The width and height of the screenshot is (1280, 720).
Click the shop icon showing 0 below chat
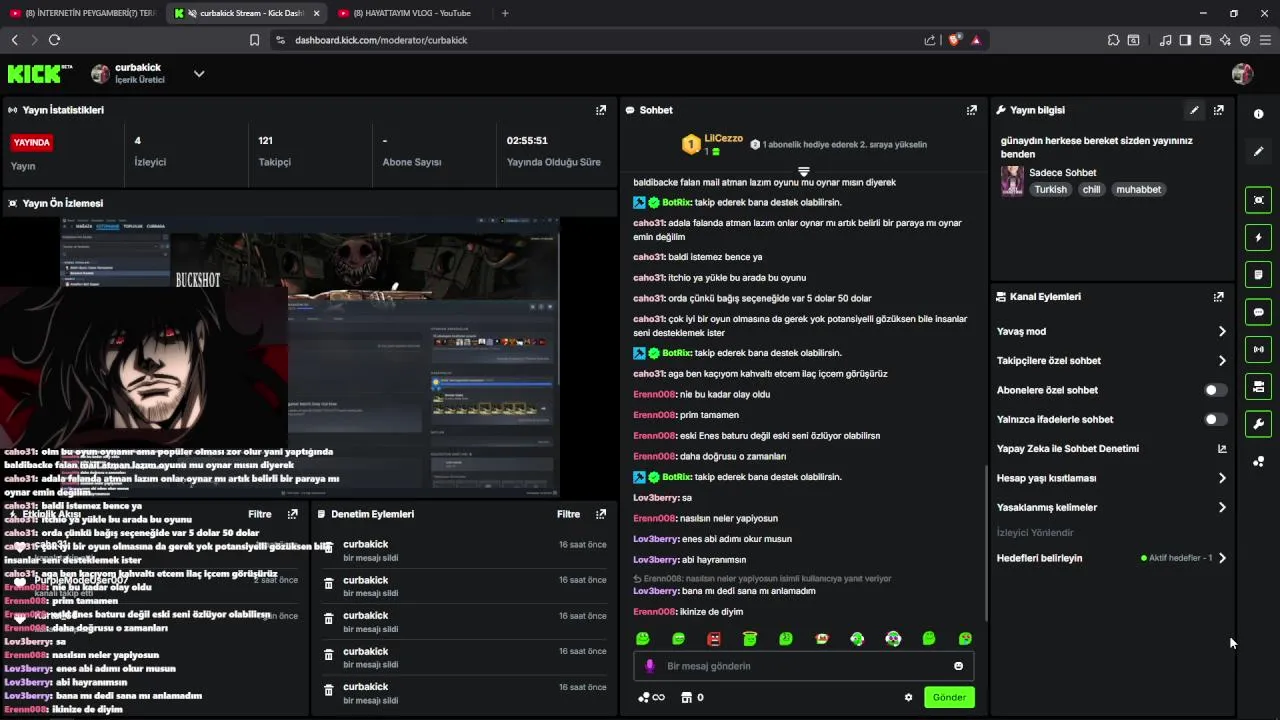point(692,697)
